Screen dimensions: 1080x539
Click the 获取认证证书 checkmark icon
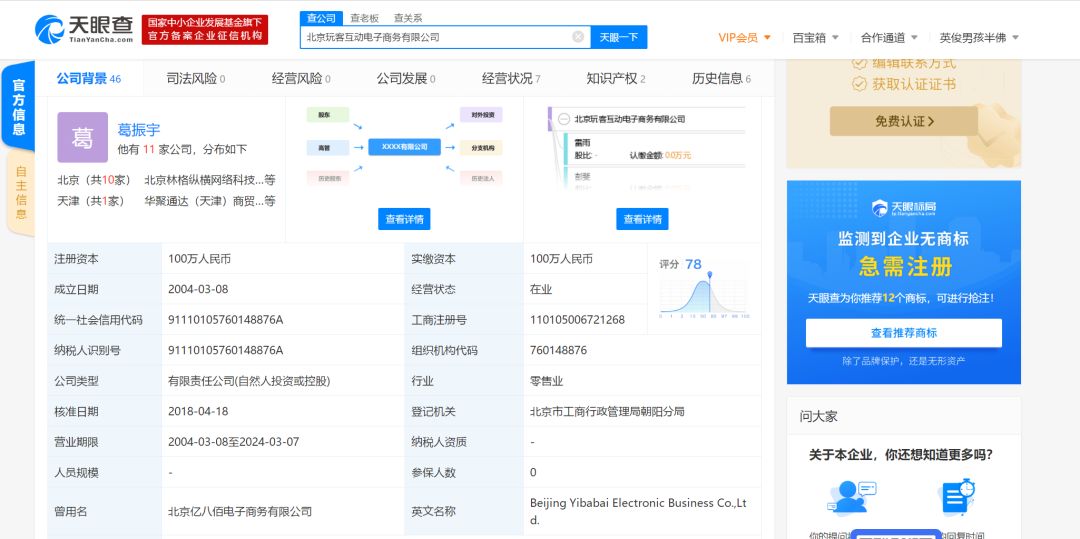coord(859,84)
